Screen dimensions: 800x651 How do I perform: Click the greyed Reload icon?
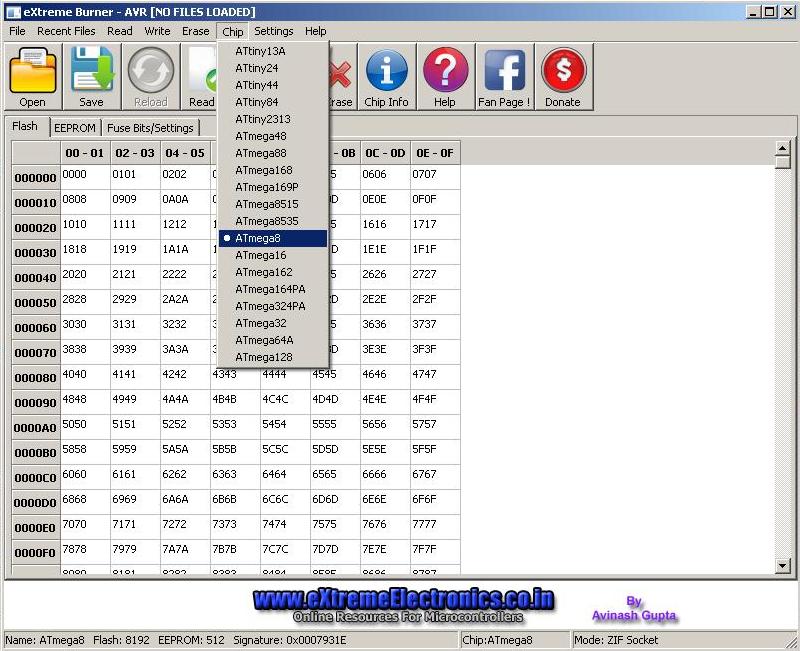point(151,70)
